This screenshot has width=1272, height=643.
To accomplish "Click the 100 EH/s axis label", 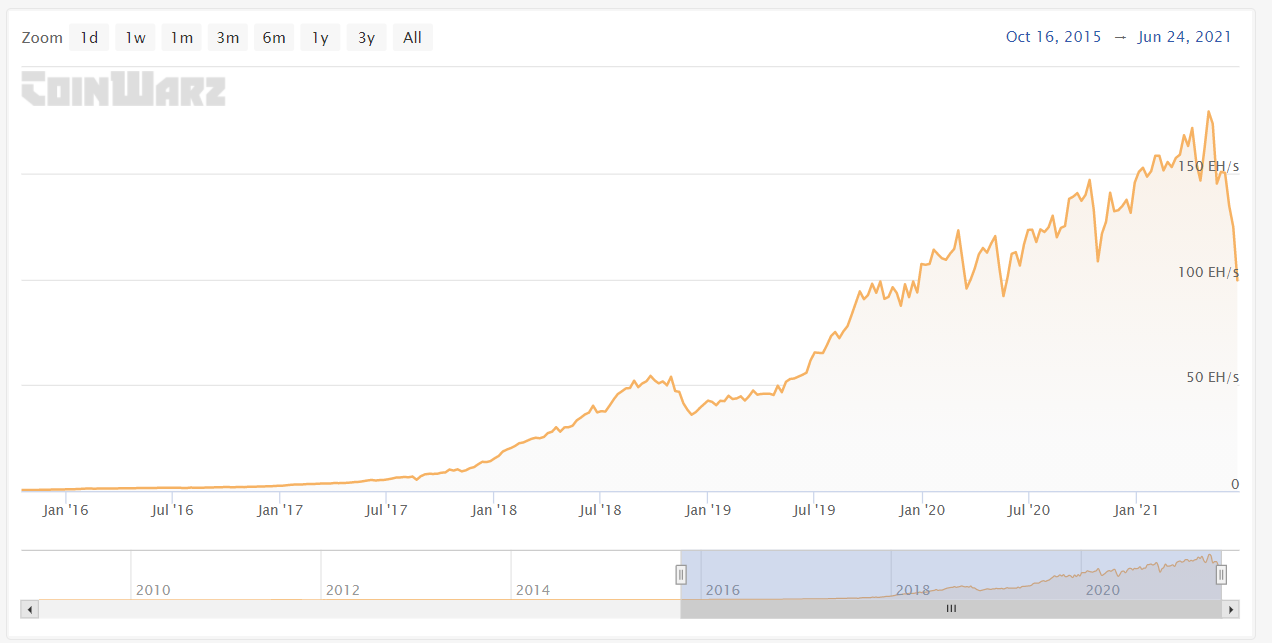I will pyautogui.click(x=1208, y=272).
